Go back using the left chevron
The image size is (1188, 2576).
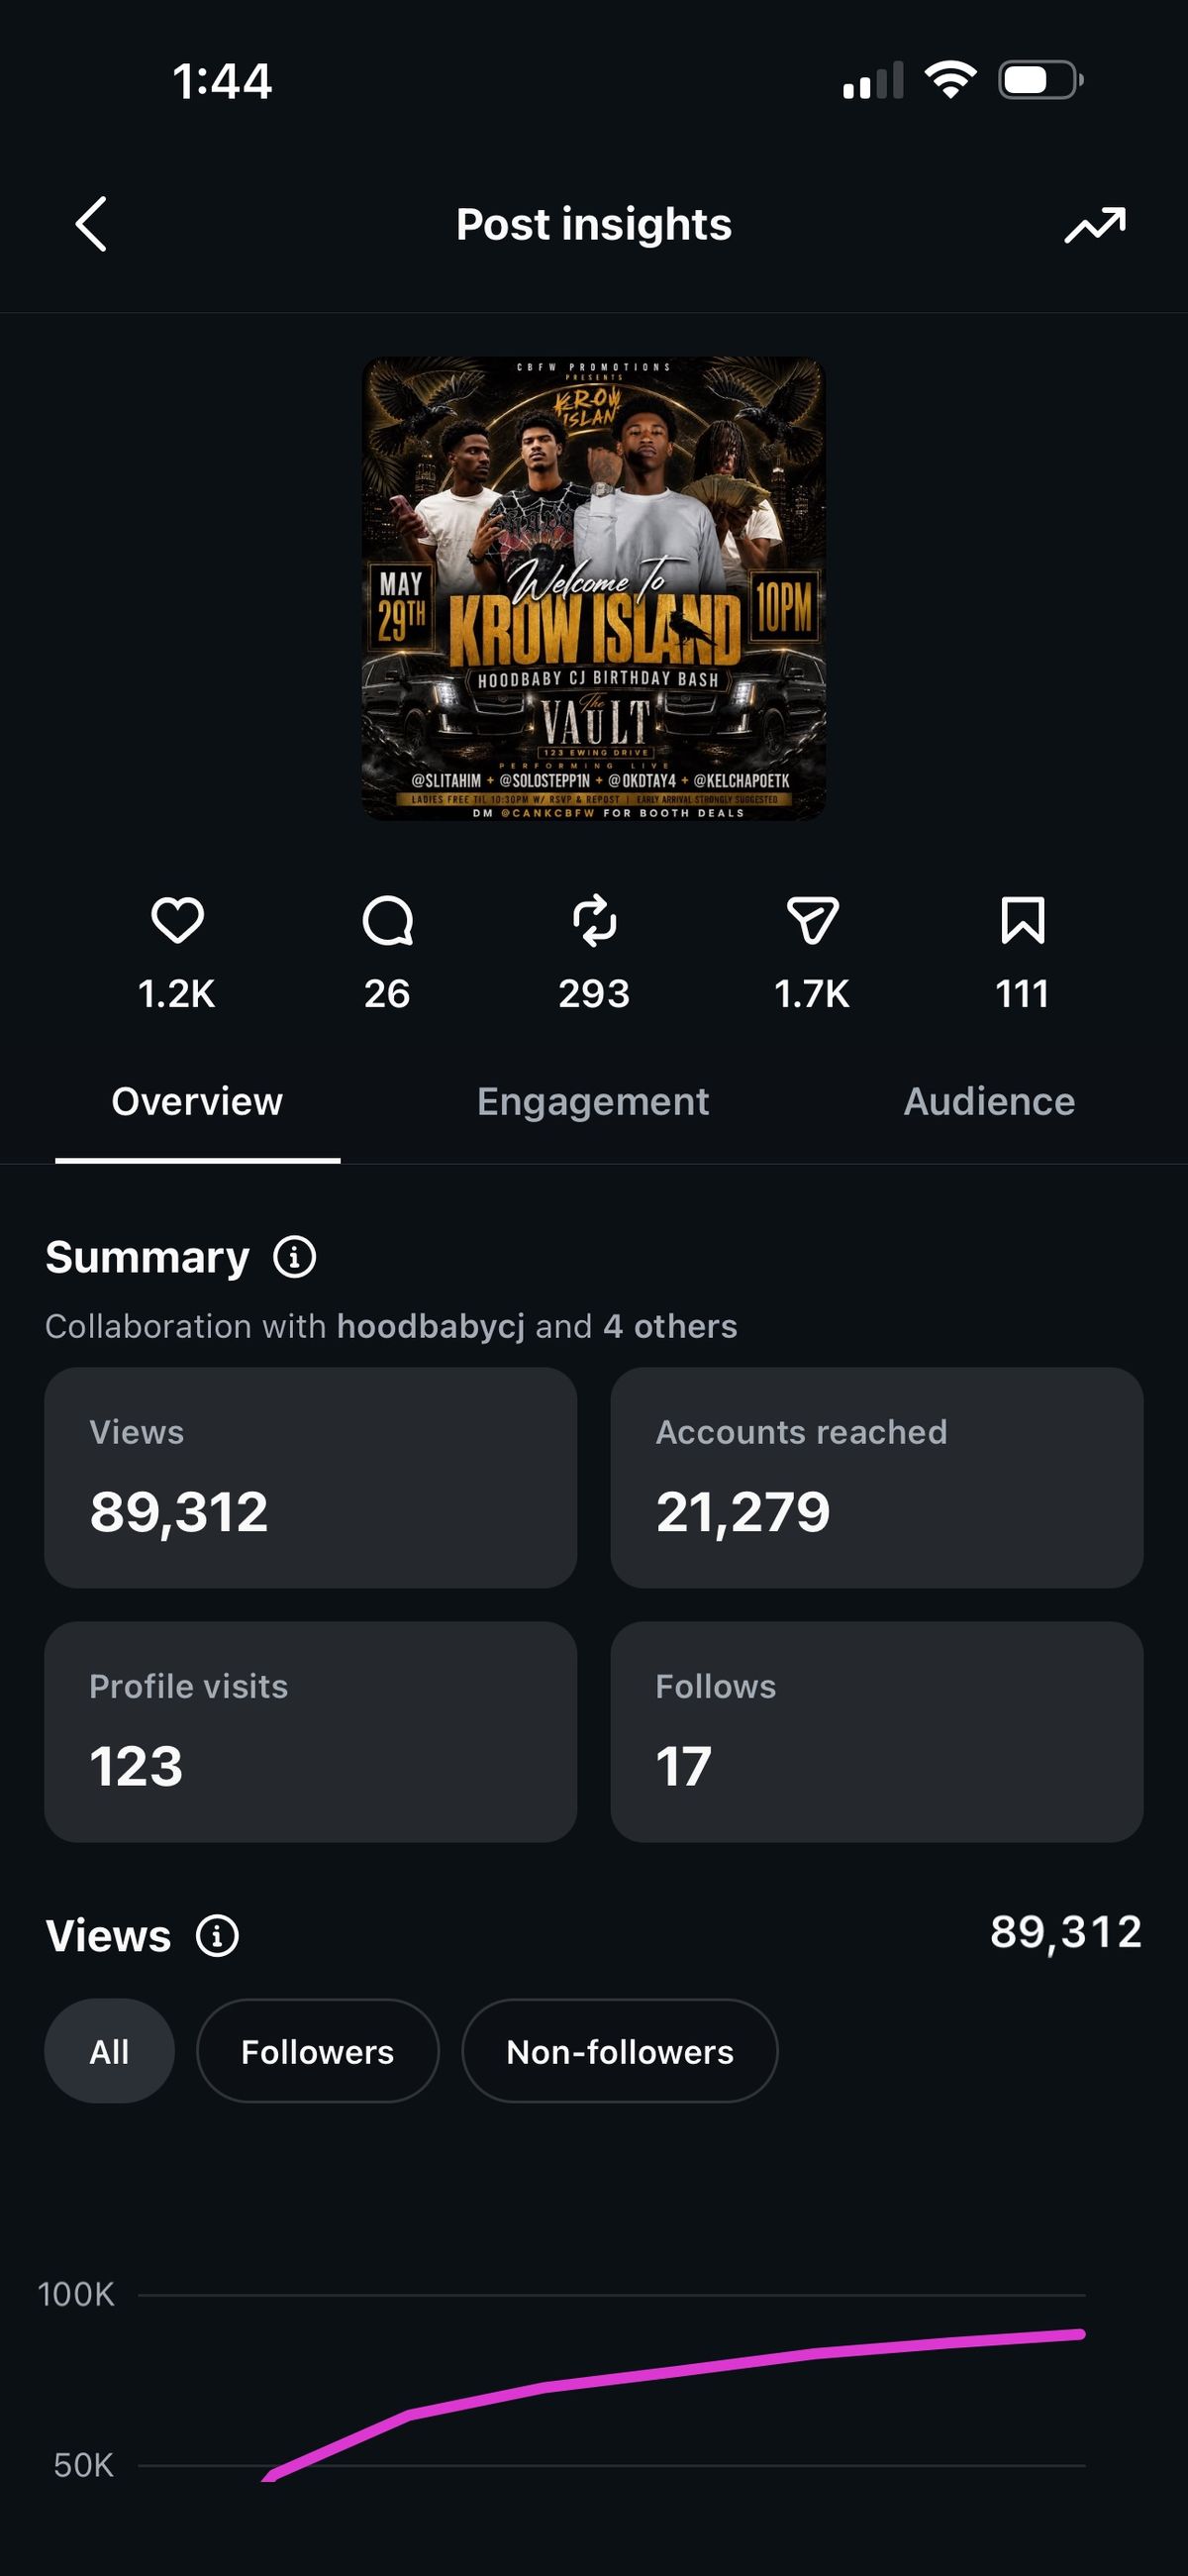[91, 223]
